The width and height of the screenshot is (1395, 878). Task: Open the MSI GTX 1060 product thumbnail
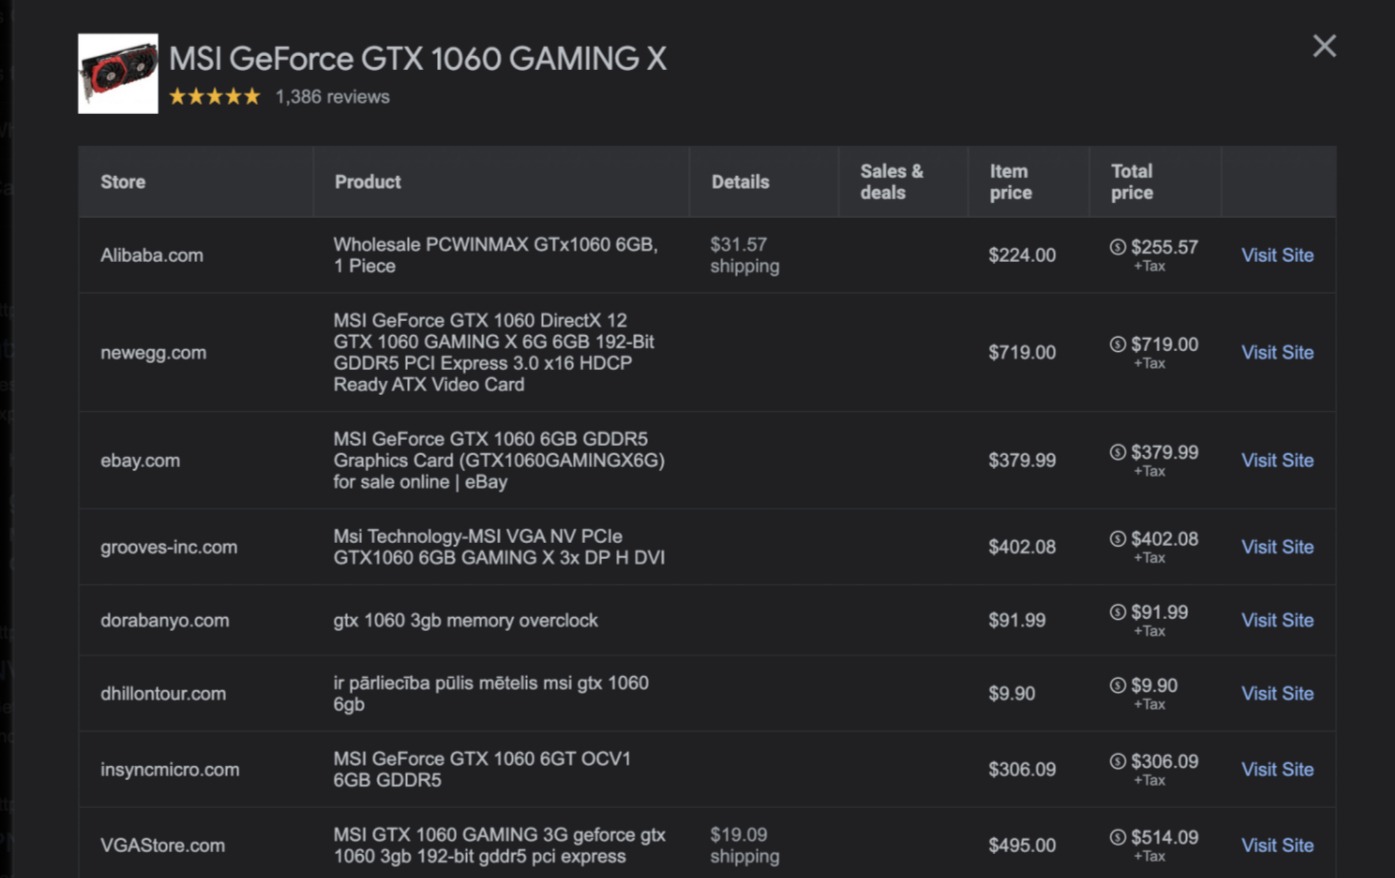pyautogui.click(x=118, y=74)
